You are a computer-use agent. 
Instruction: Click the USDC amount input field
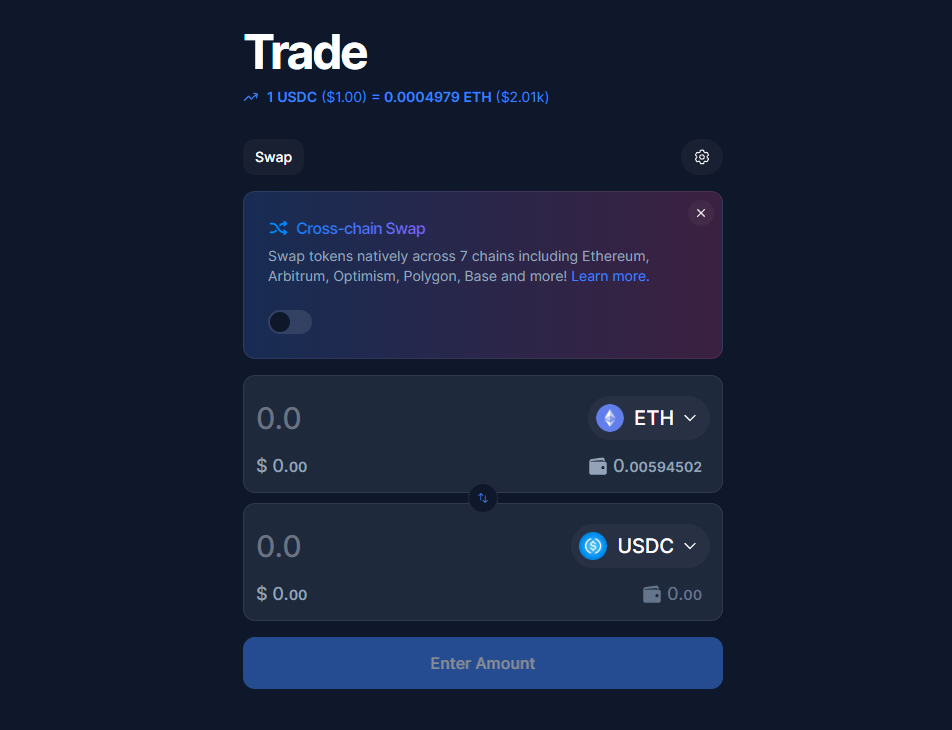click(x=407, y=546)
